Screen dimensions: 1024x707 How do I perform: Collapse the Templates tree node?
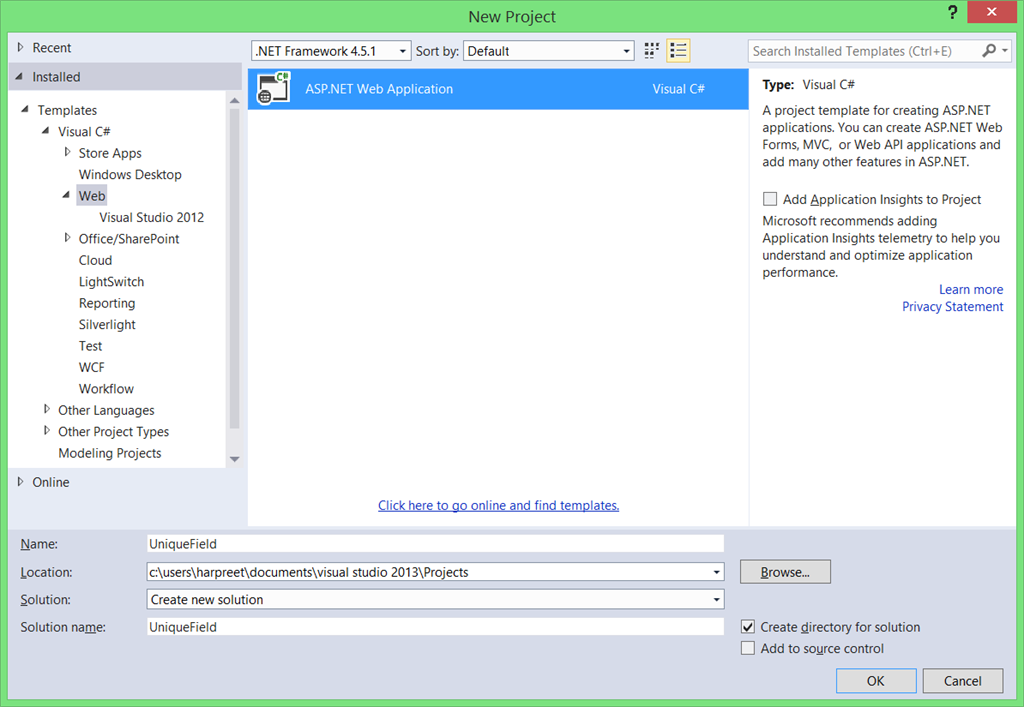(25, 109)
